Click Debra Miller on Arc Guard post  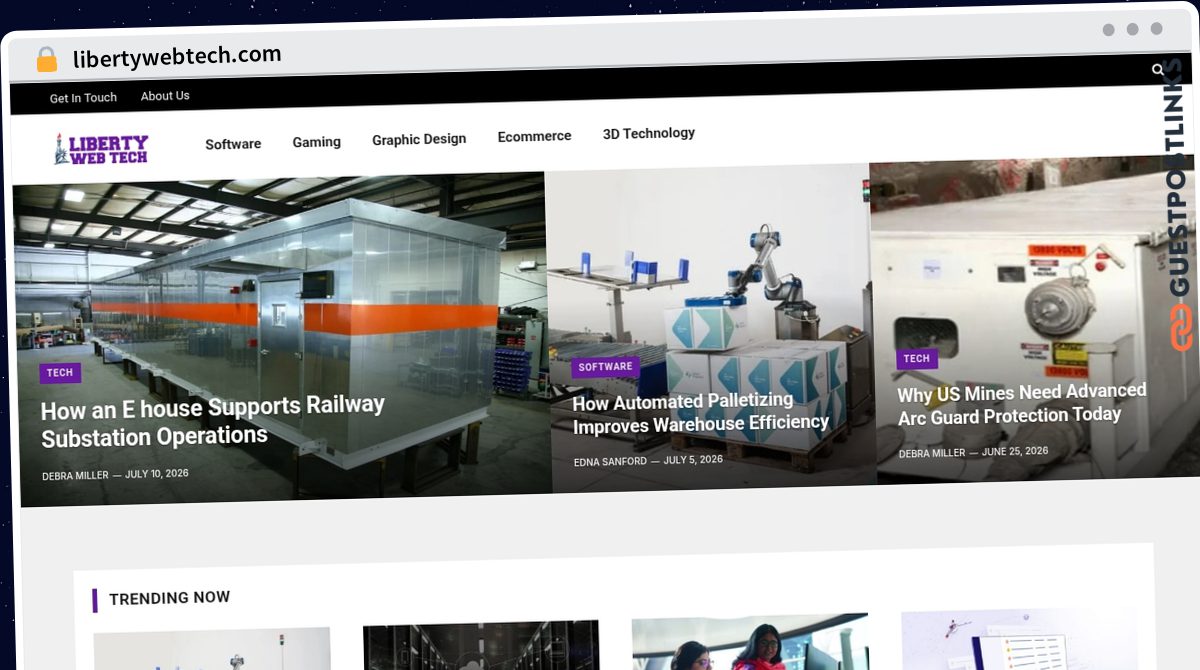[x=932, y=453]
